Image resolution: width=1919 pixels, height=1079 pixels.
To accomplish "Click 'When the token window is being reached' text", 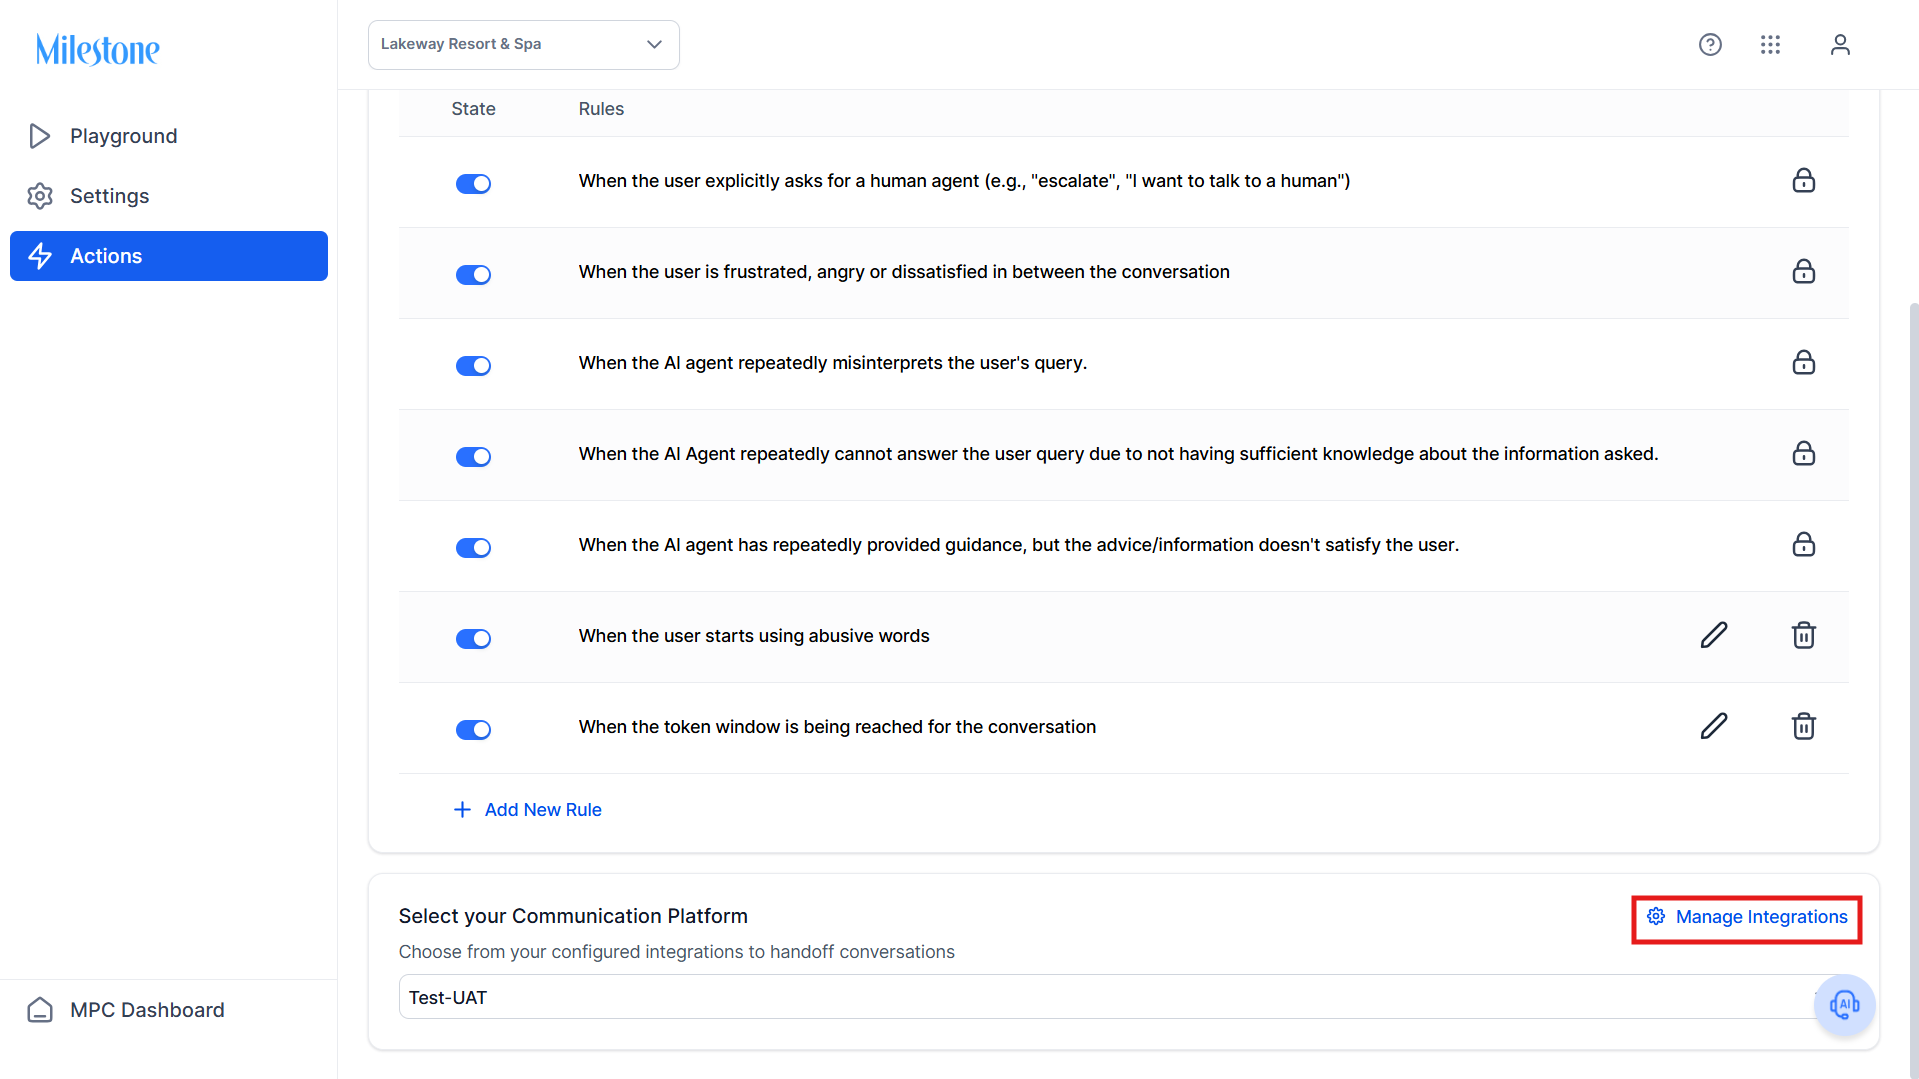I will pyautogui.click(x=837, y=727).
